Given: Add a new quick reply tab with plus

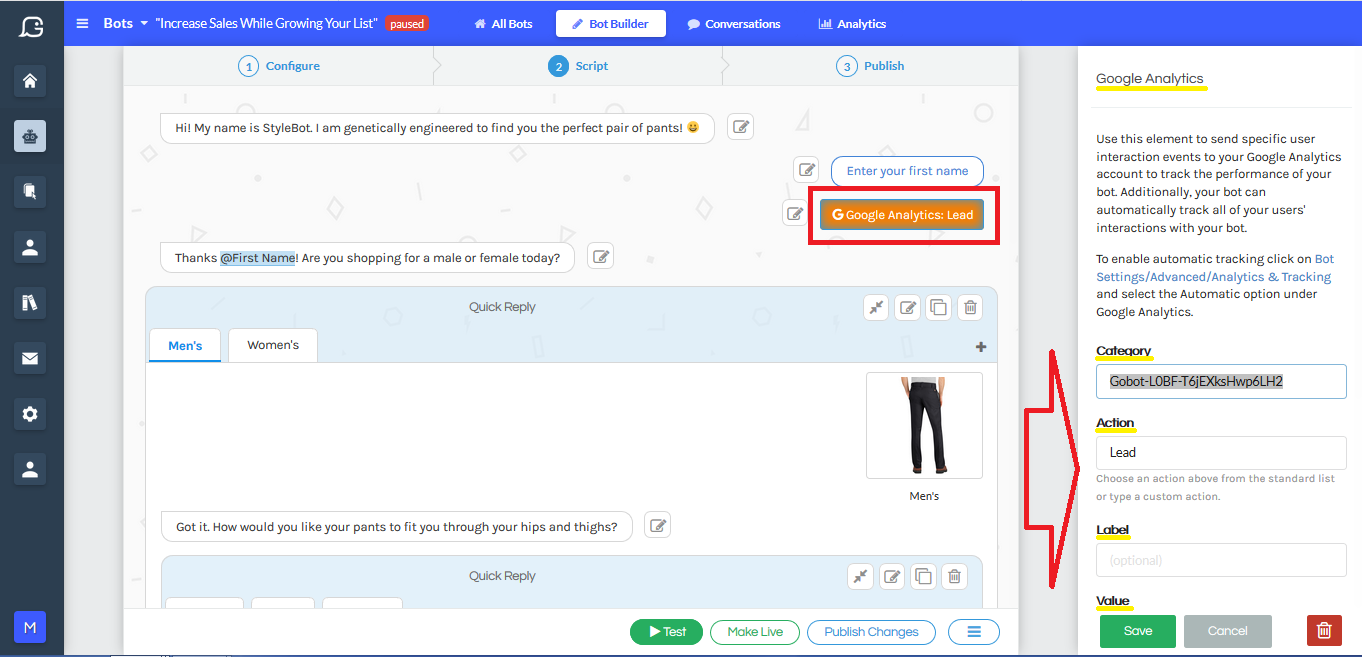Looking at the screenshot, I should coord(981,347).
